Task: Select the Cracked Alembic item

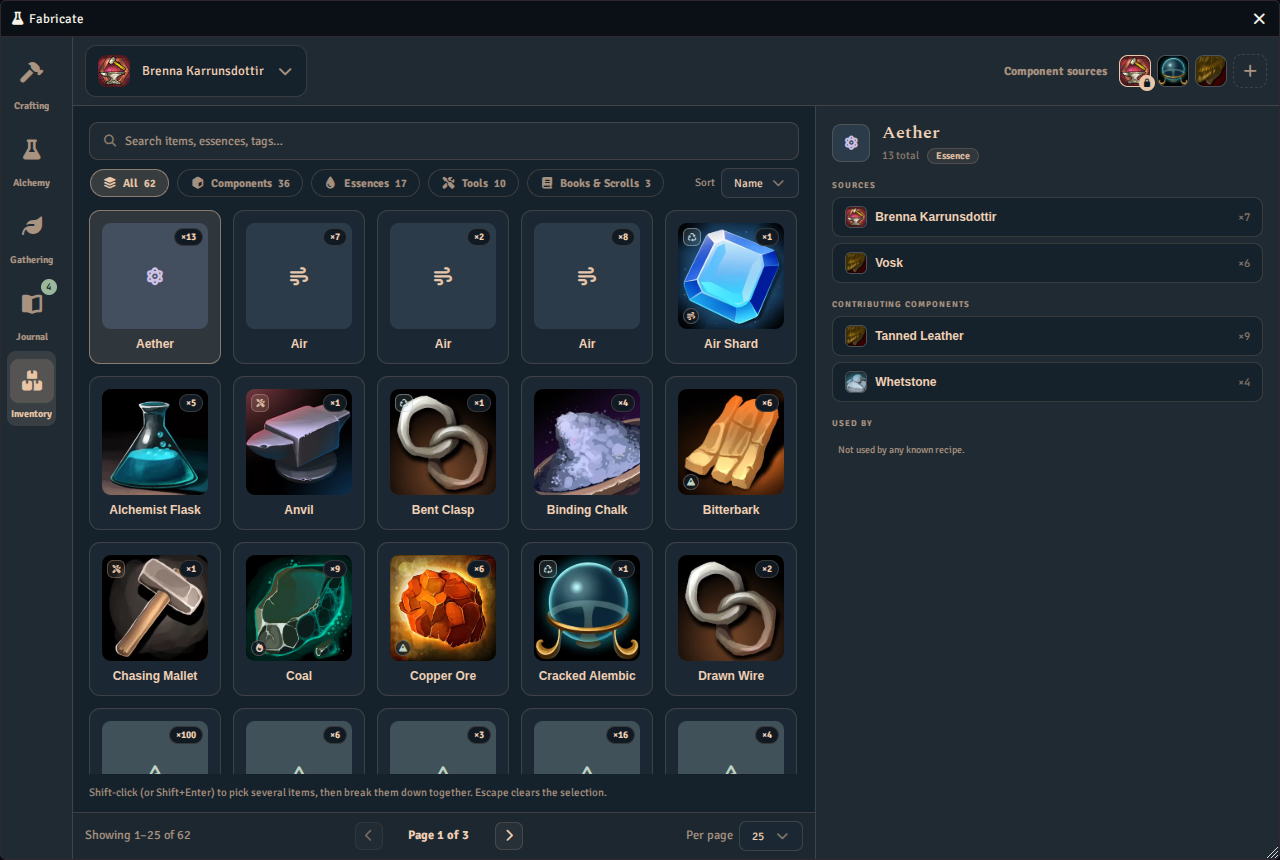Action: point(587,619)
